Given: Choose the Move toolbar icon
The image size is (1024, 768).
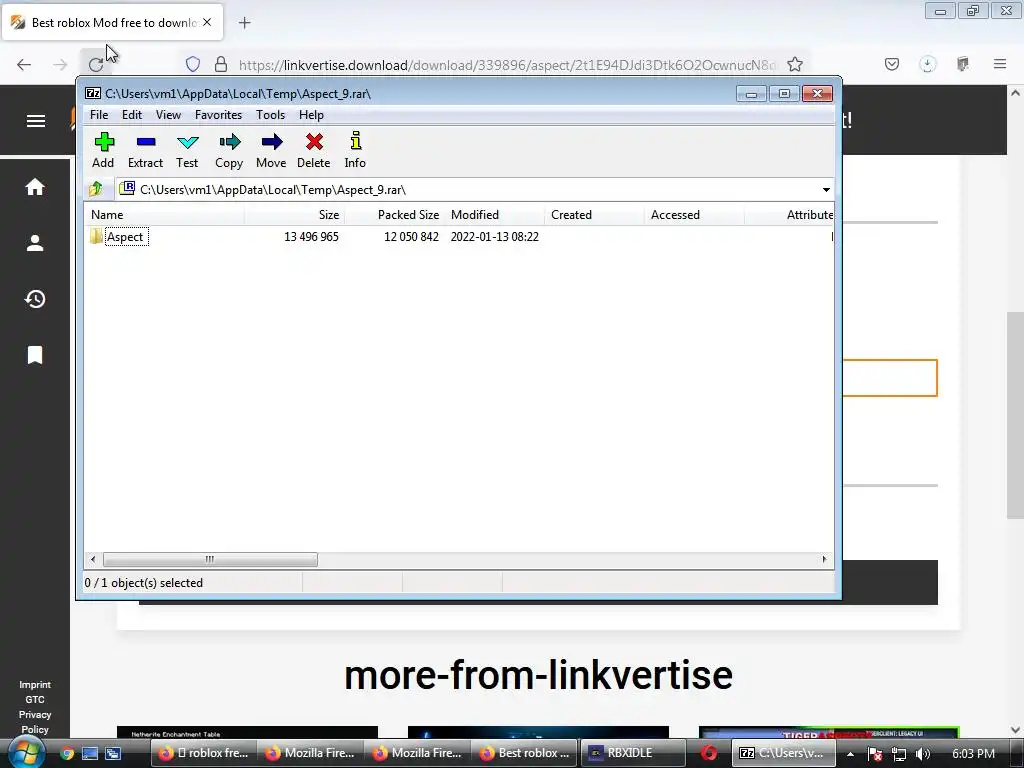Looking at the screenshot, I should 271,150.
